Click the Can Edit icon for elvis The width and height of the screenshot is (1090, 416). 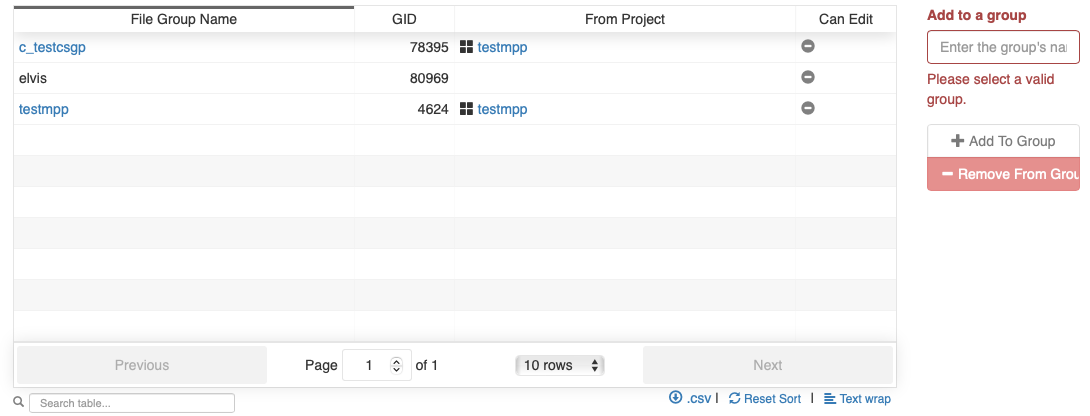pyautogui.click(x=808, y=77)
